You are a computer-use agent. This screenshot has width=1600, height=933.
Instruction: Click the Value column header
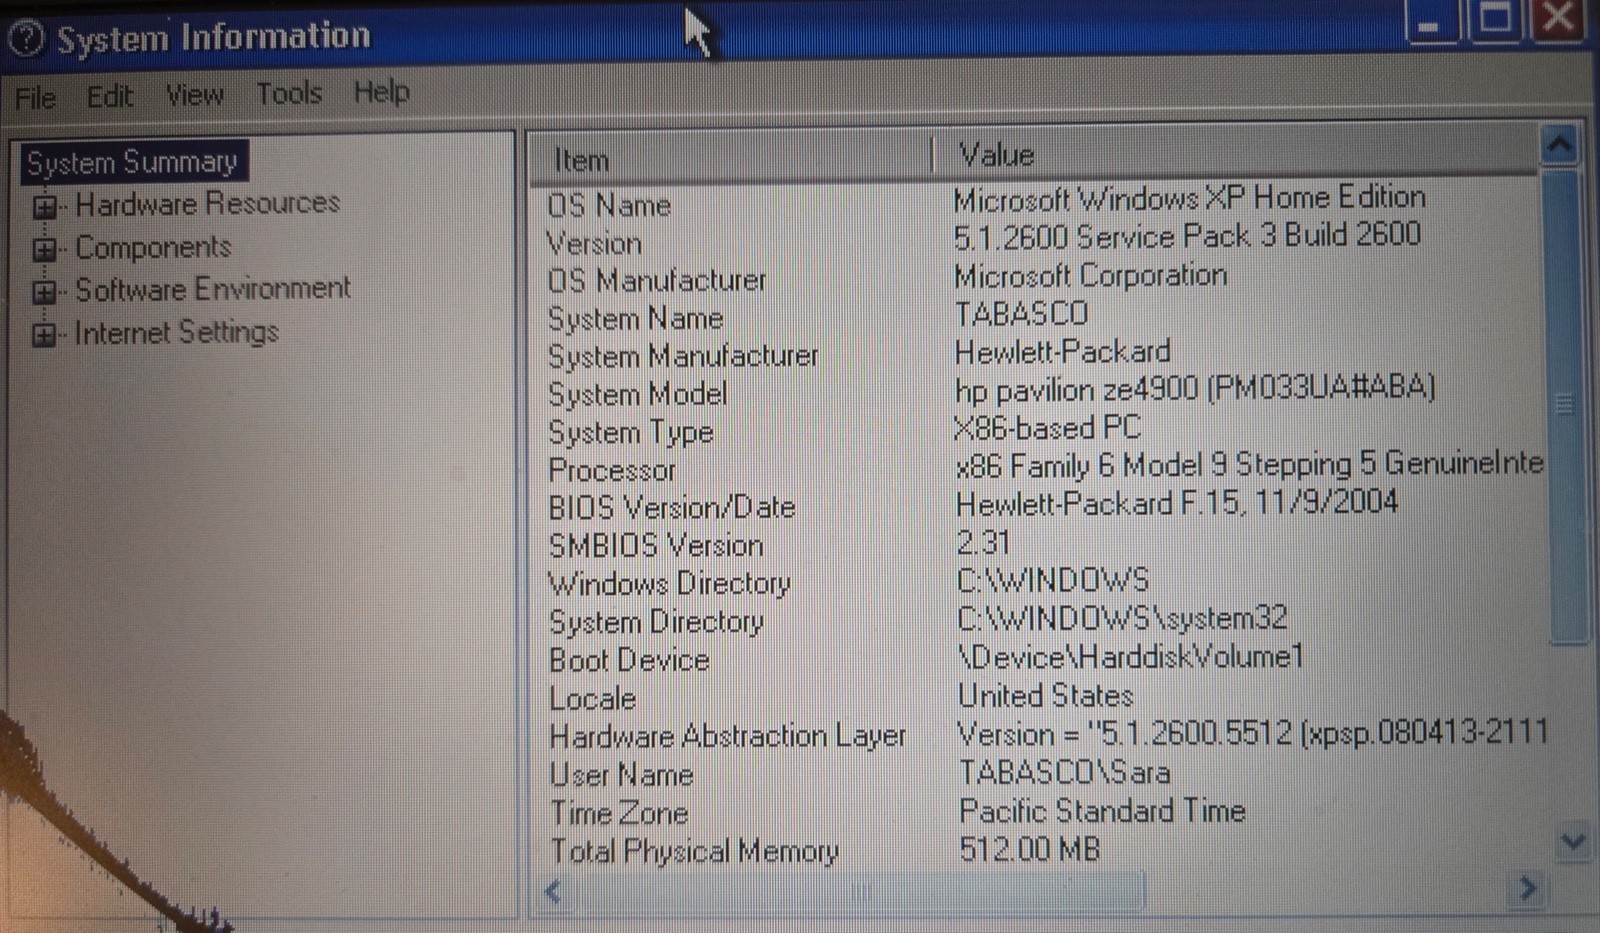[x=1238, y=155]
